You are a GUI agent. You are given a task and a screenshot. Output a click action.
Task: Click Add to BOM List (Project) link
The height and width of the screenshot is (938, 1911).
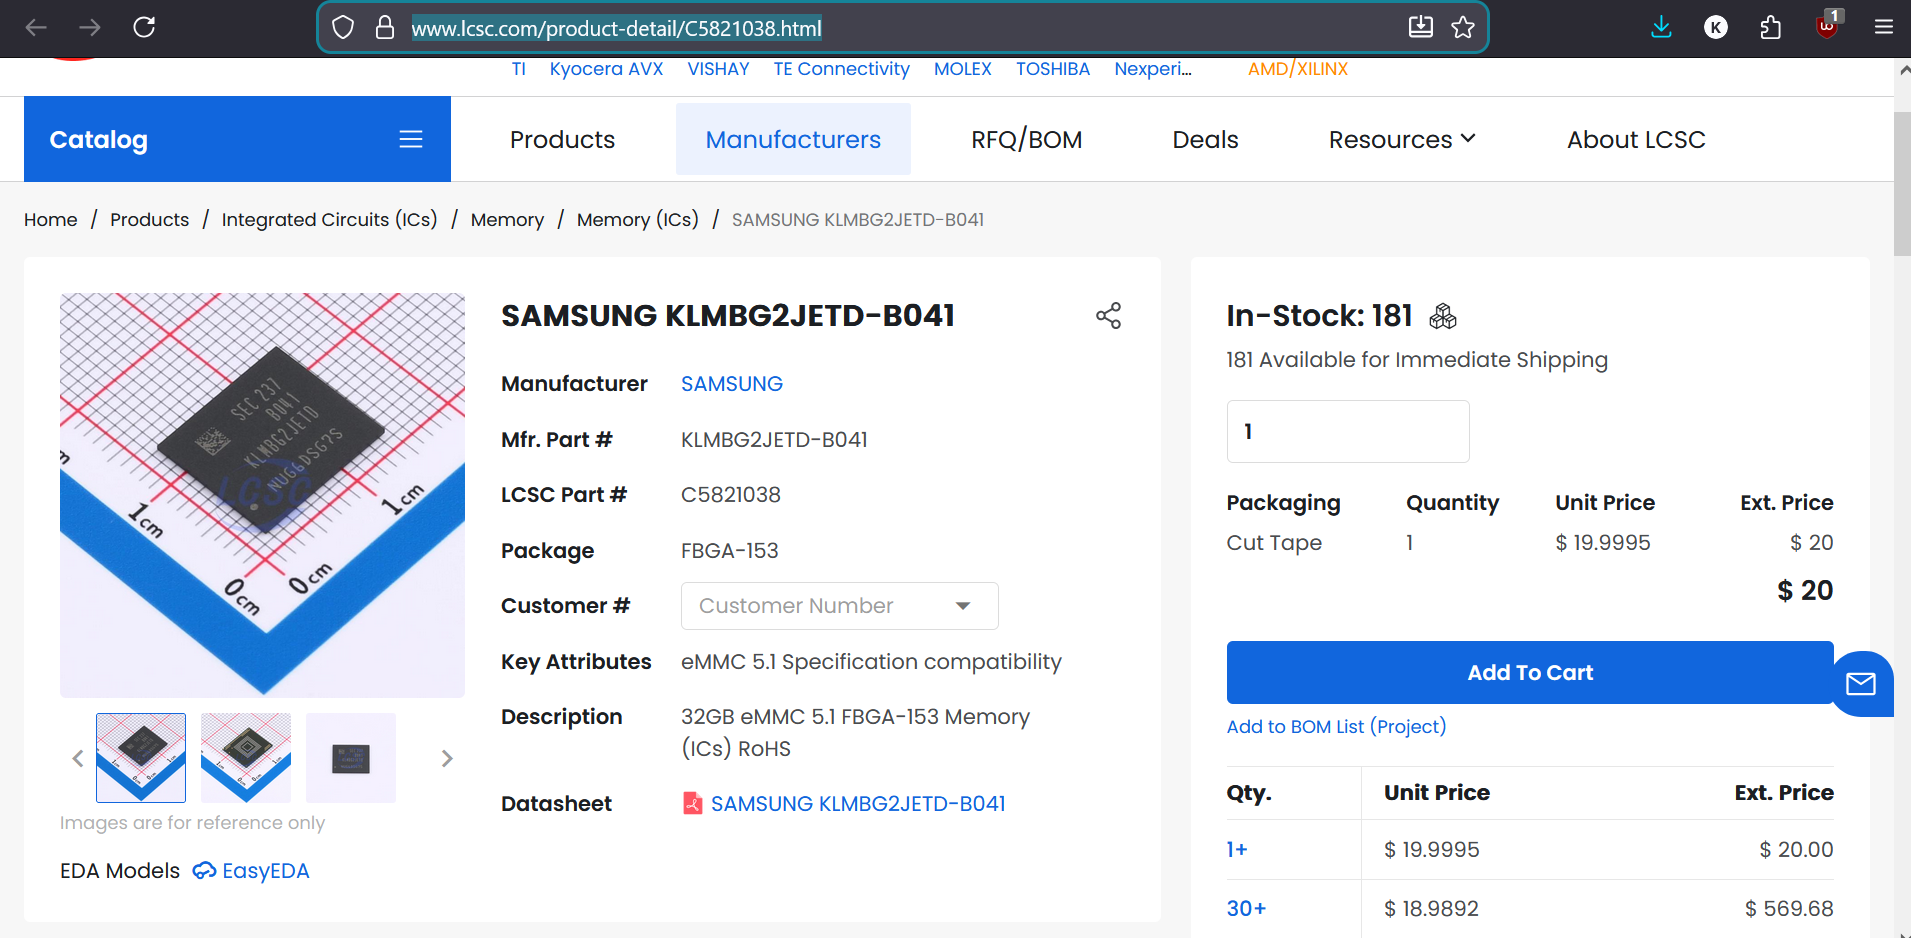click(1336, 726)
